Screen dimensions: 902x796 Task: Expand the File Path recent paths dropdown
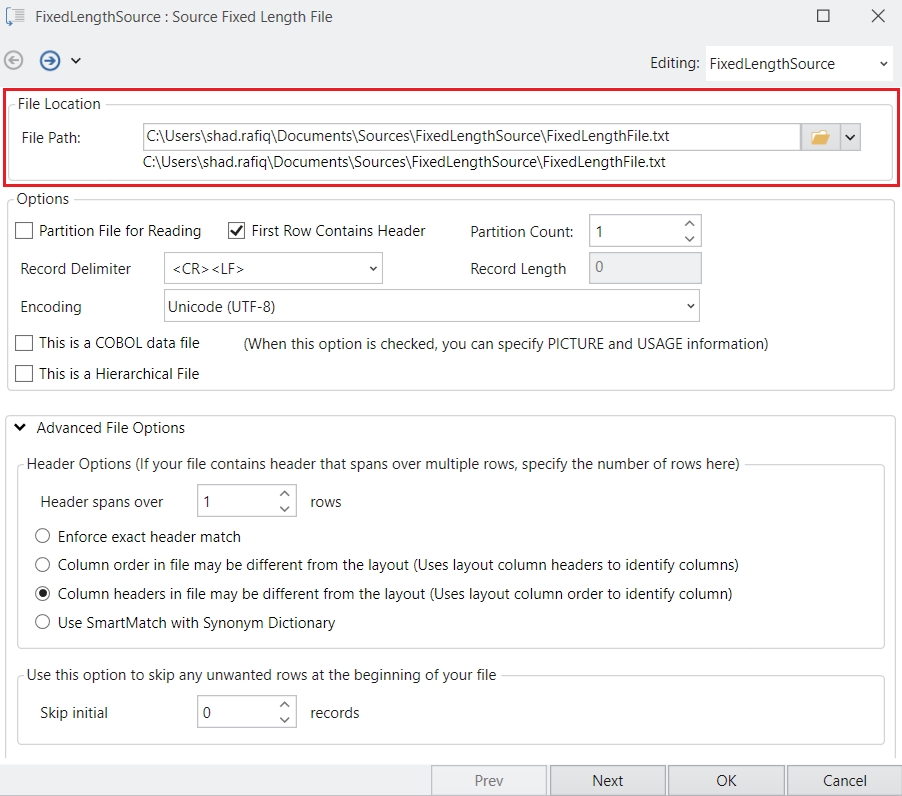click(850, 137)
